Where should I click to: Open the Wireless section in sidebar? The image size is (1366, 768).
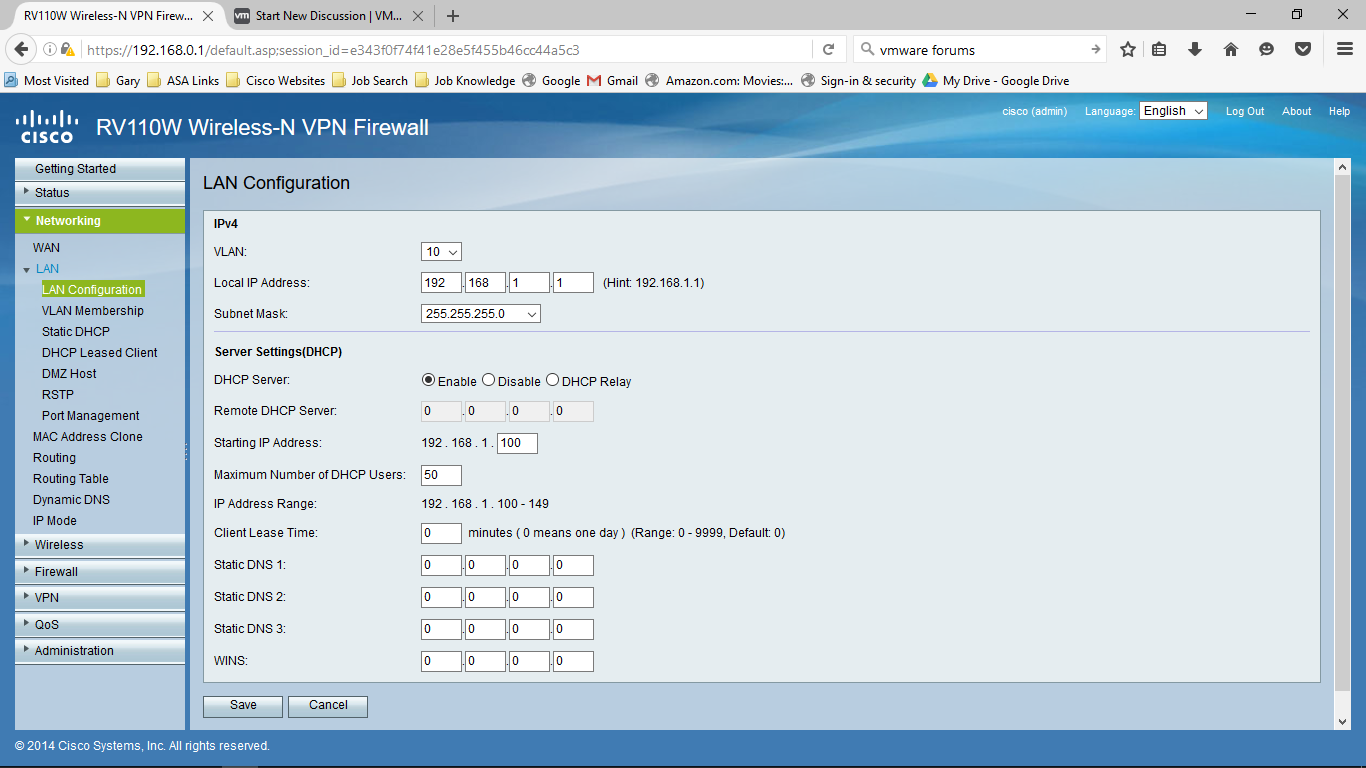coord(60,544)
